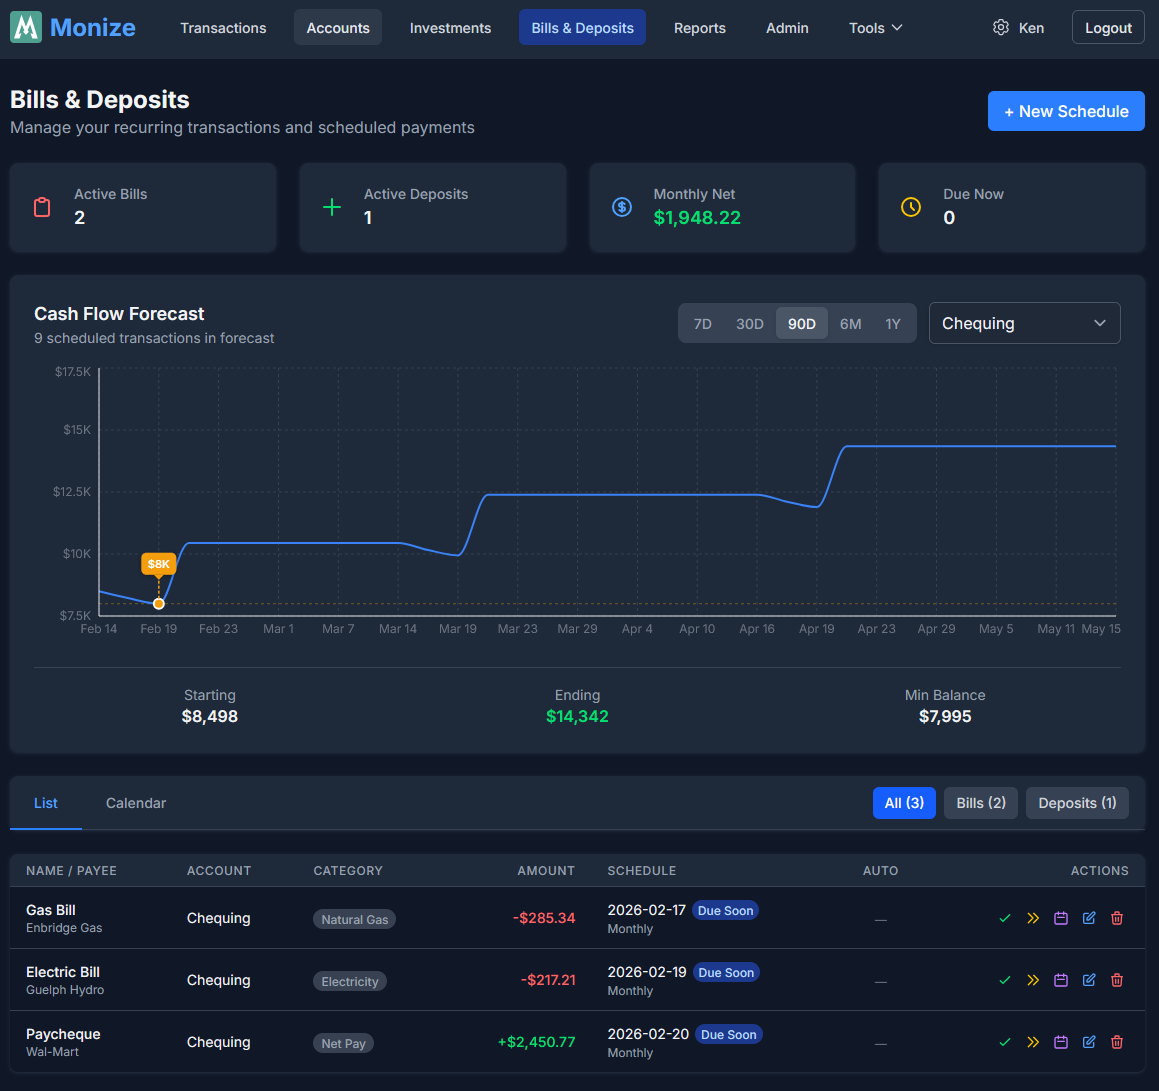Click the Electric Bill name
Screen dimensions: 1159x1091
[63, 972]
